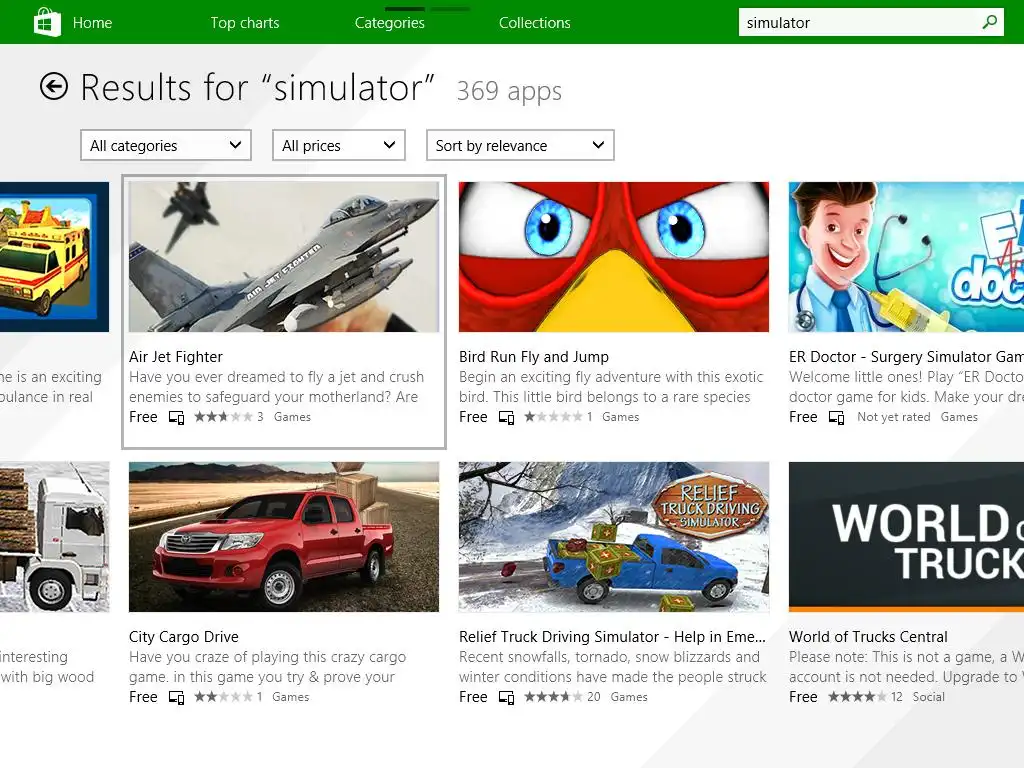Open Top charts
1024x768 pixels.
coord(245,23)
